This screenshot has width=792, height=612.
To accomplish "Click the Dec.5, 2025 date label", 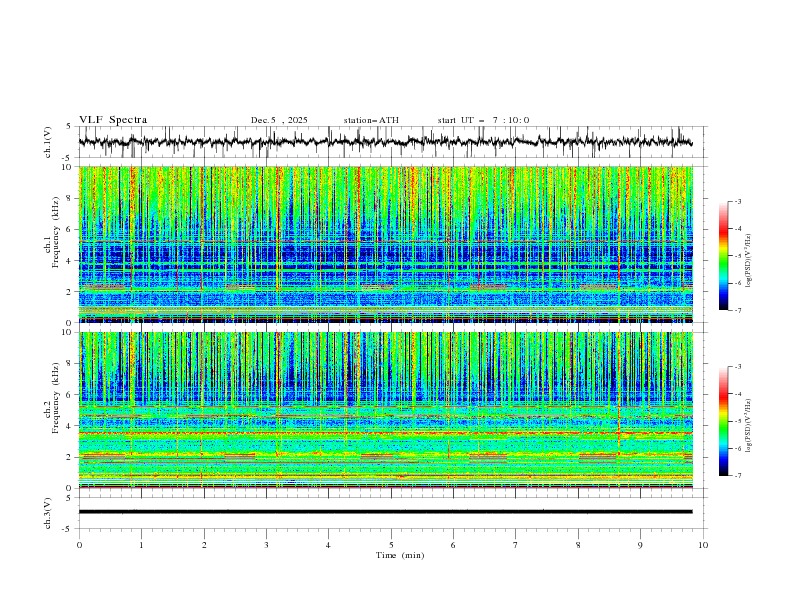I will pos(279,120).
